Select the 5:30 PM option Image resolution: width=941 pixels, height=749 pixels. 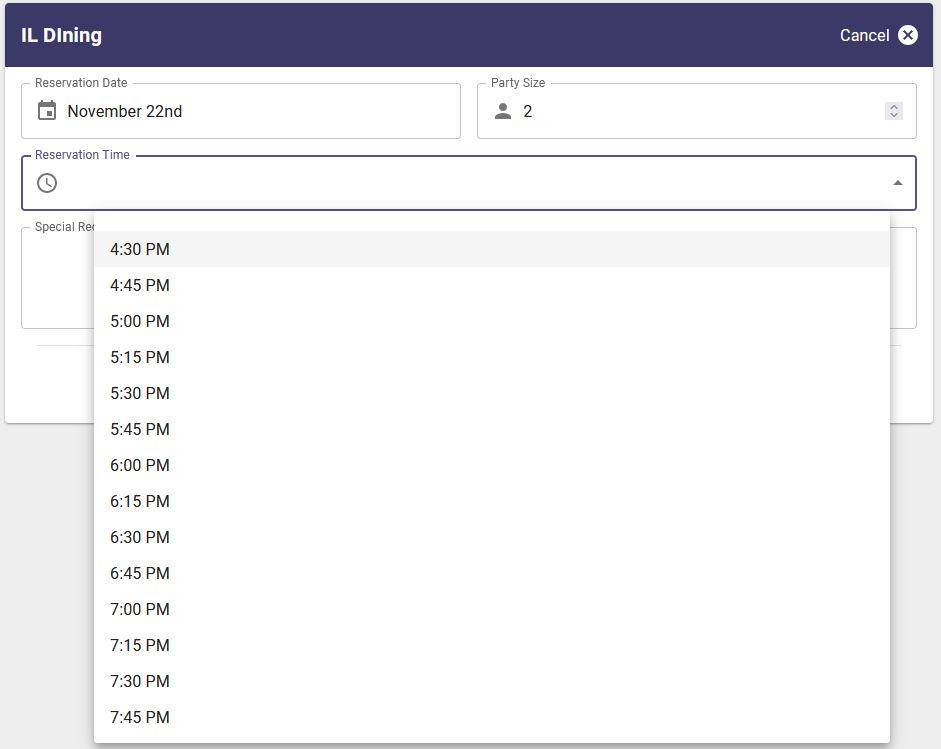click(140, 393)
